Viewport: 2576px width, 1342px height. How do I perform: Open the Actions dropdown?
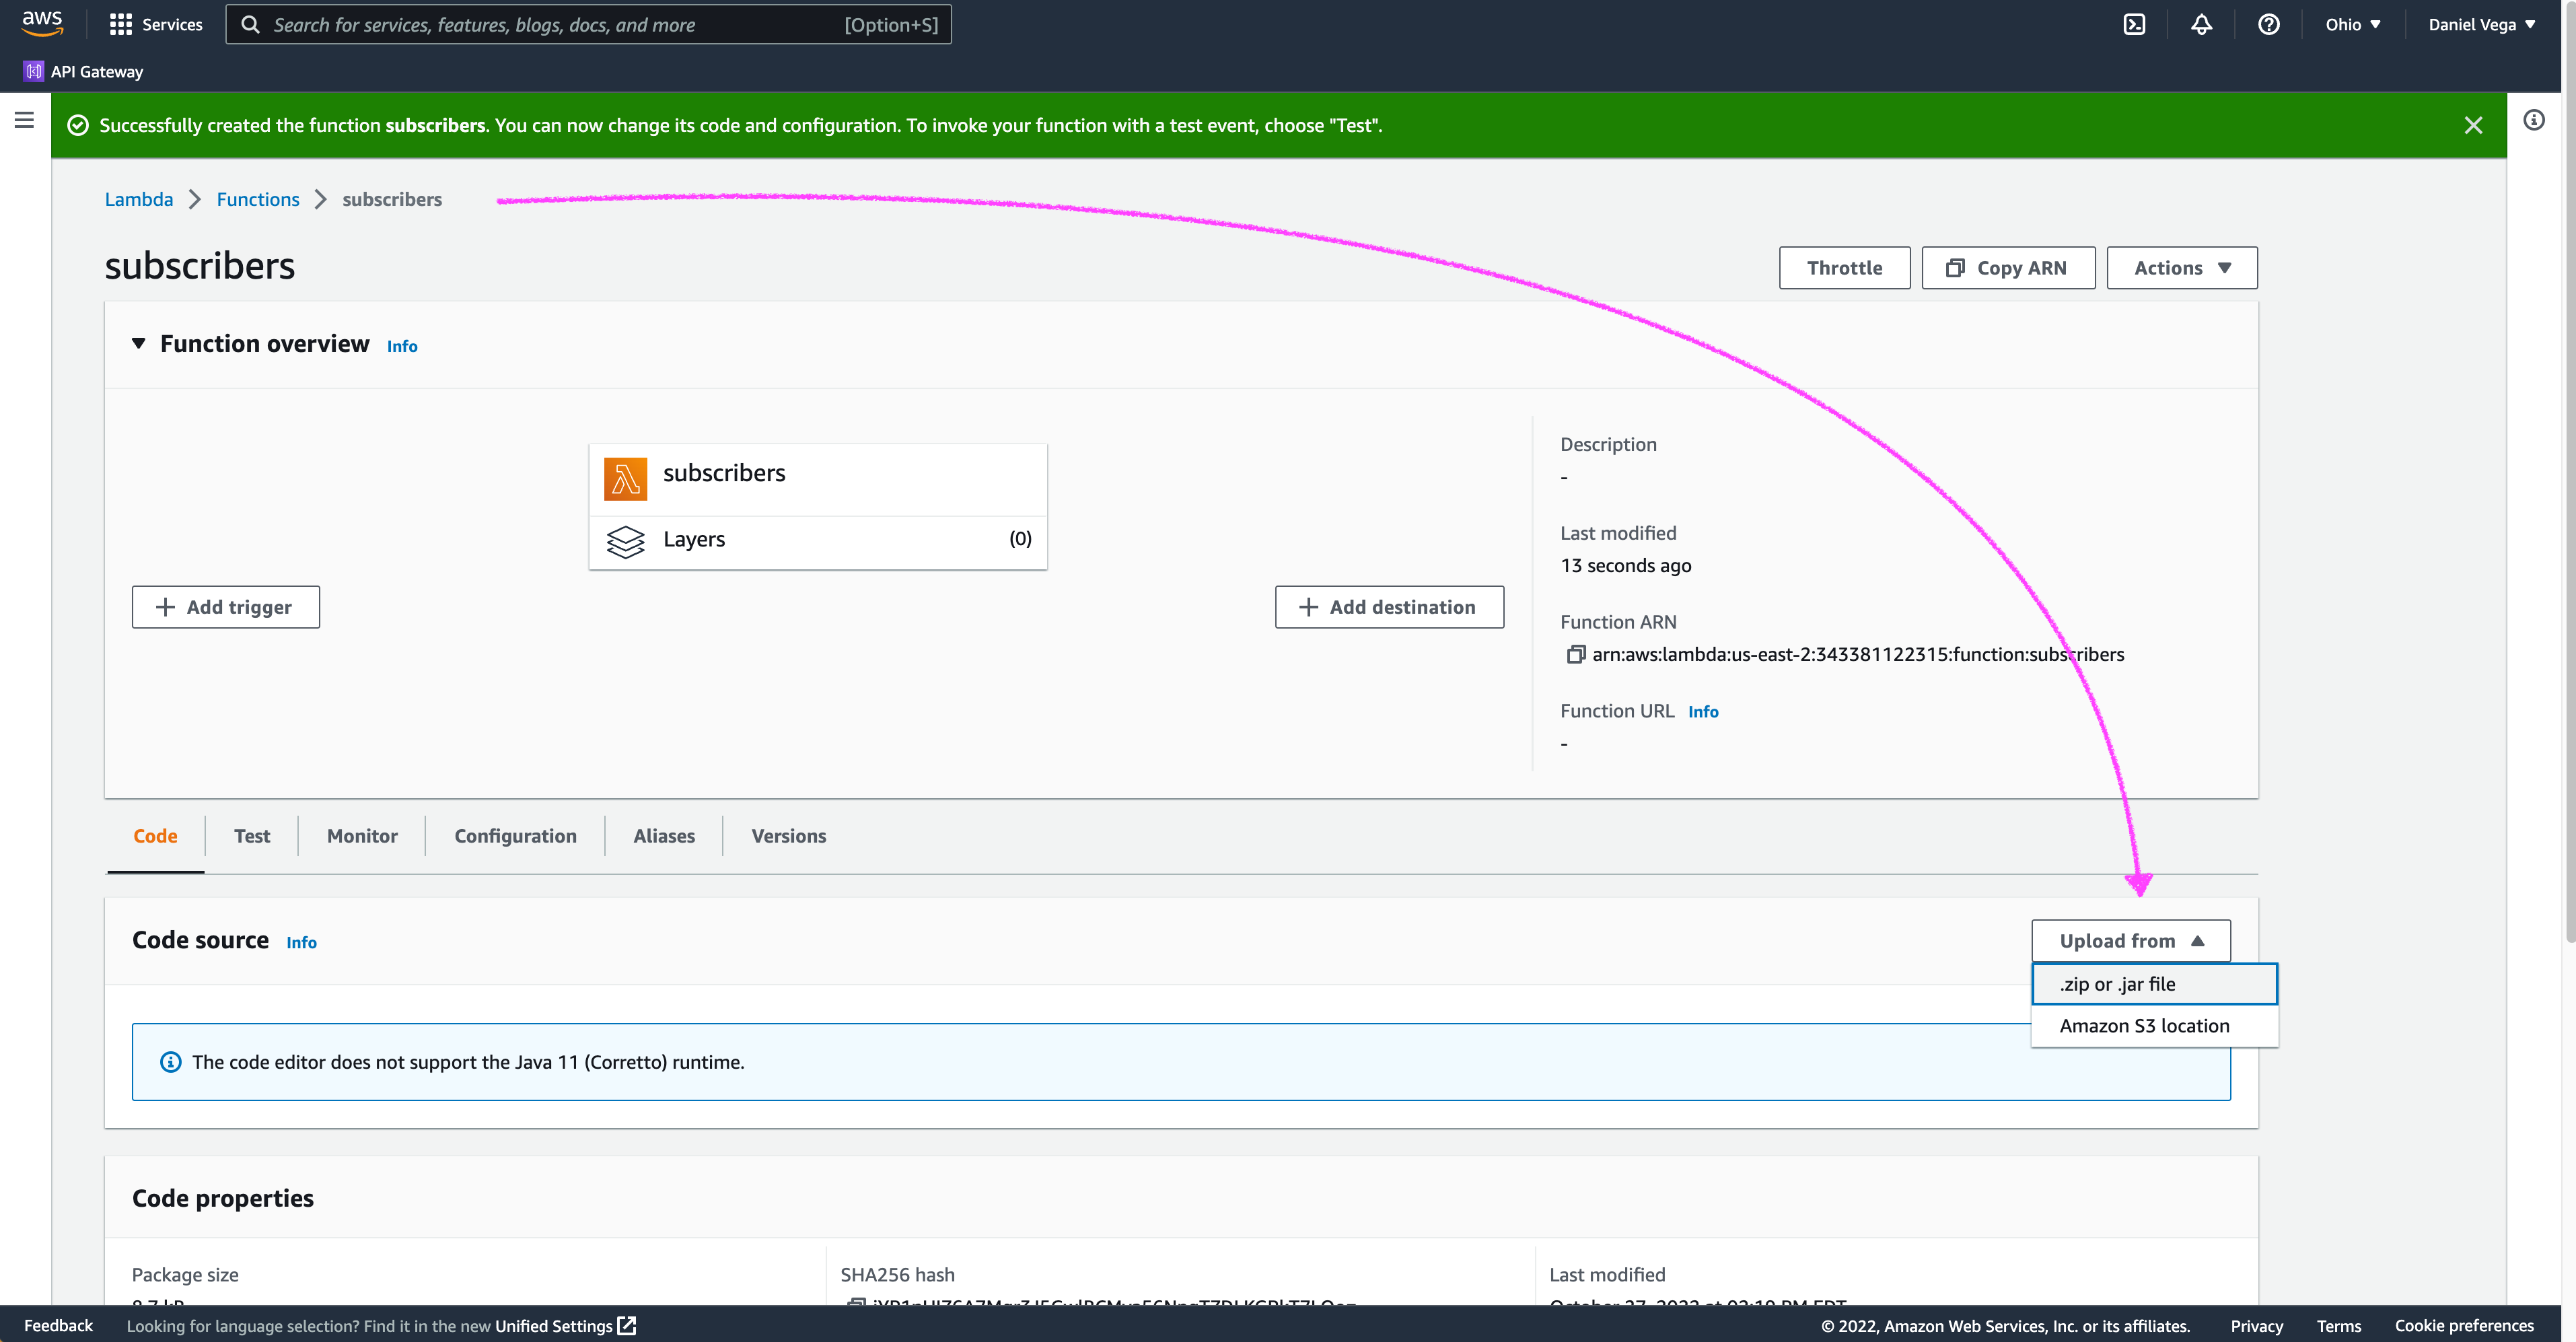2181,268
